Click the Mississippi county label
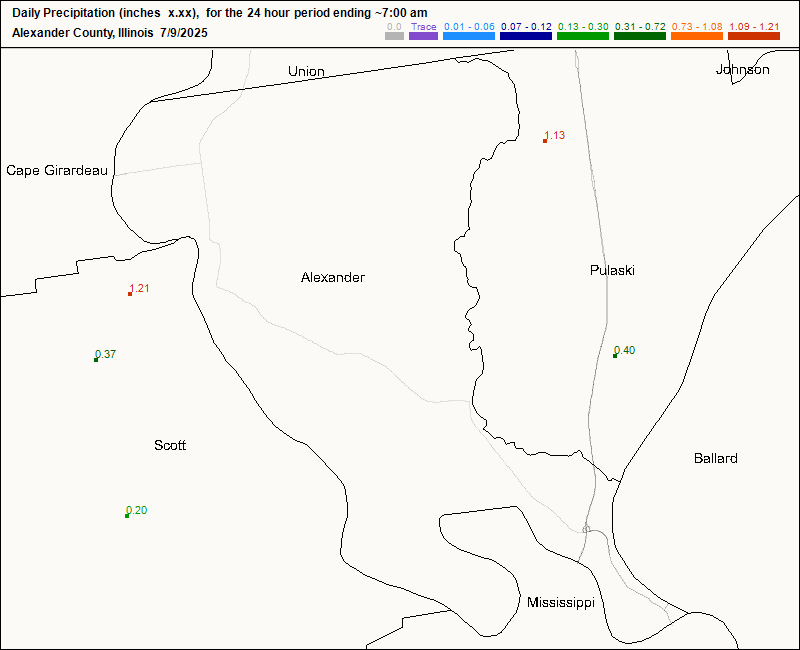Viewport: 800px width, 650px height. pyautogui.click(x=561, y=603)
